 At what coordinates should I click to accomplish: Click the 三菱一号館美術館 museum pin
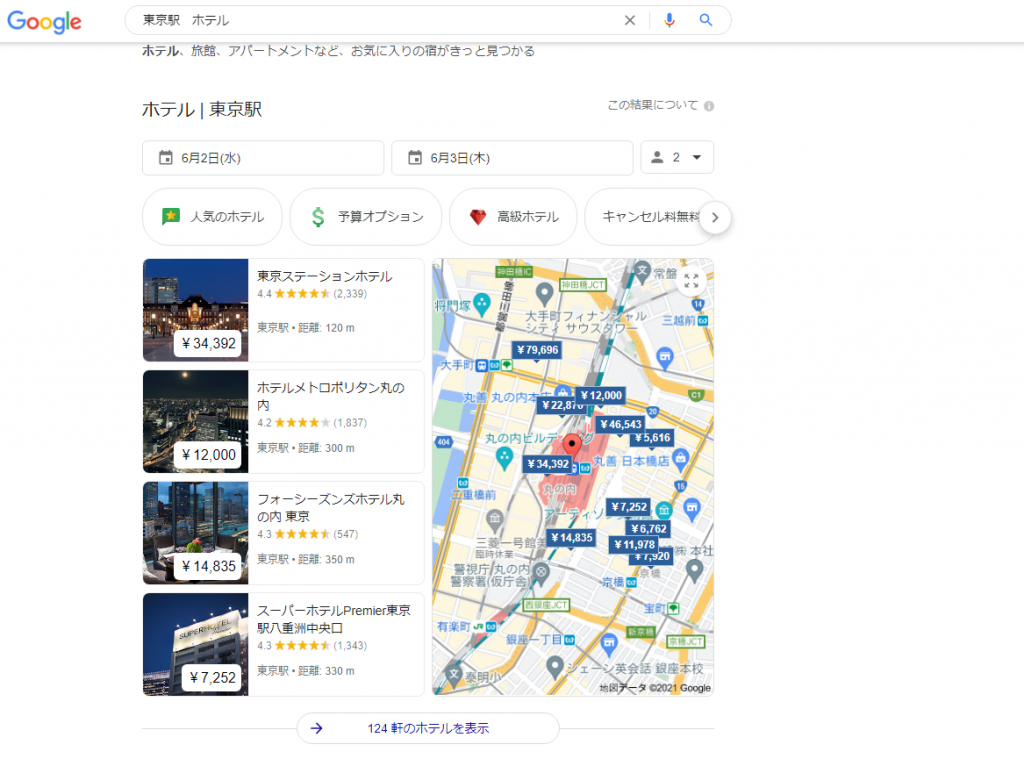(x=494, y=520)
